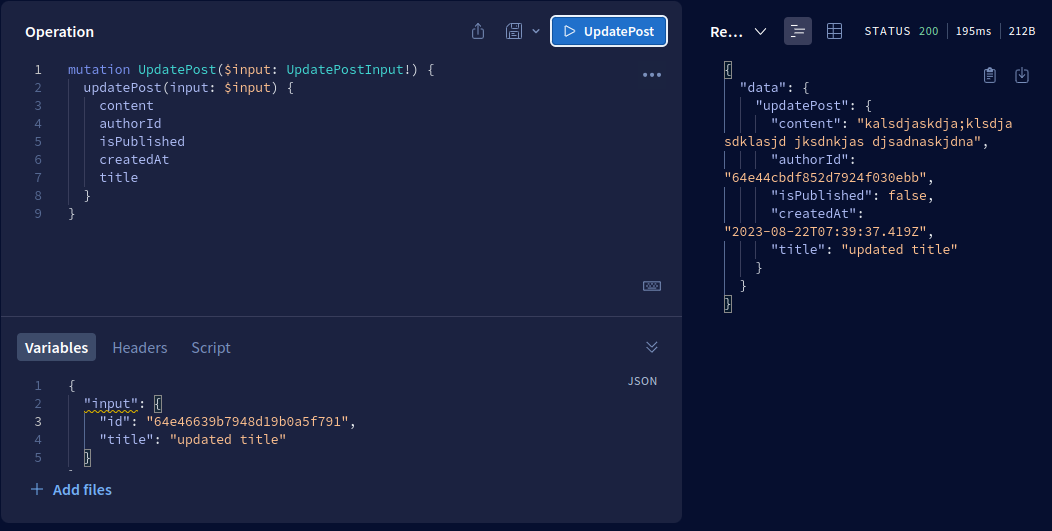Click the save operation disk icon
The height and width of the screenshot is (531, 1052).
pos(514,32)
